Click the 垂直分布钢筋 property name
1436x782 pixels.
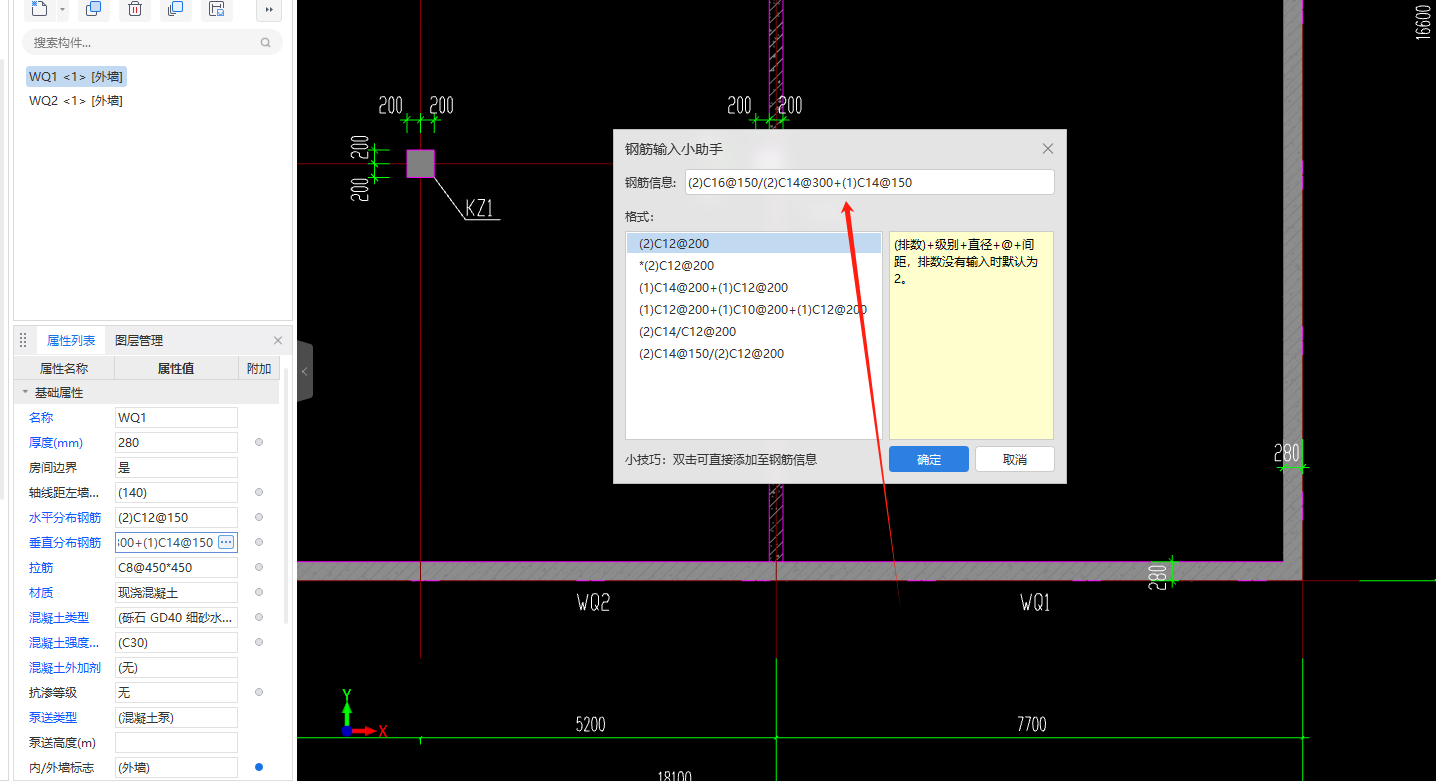pyautogui.click(x=65, y=543)
